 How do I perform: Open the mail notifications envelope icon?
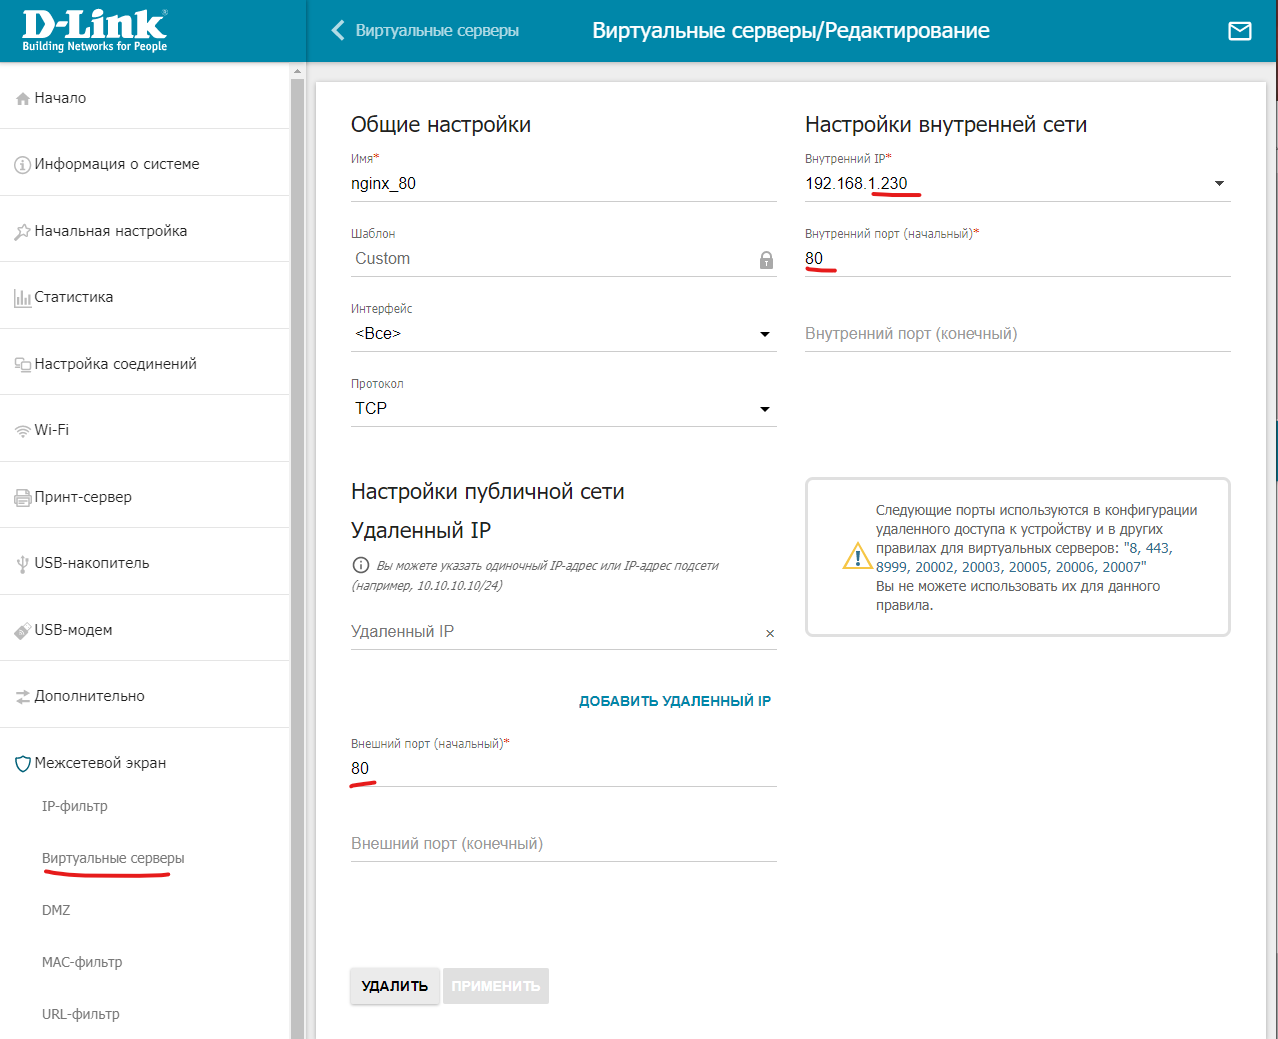(x=1239, y=31)
